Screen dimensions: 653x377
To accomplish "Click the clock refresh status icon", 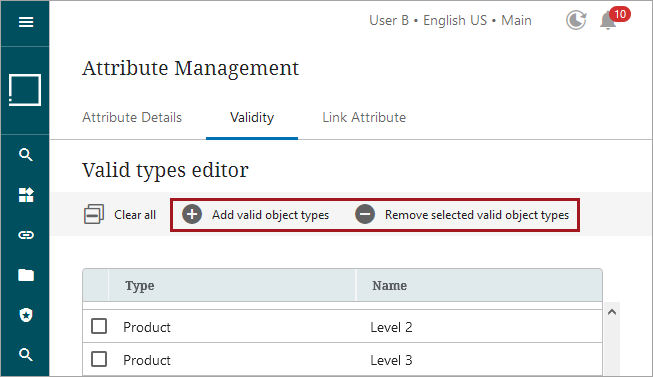I will (576, 20).
